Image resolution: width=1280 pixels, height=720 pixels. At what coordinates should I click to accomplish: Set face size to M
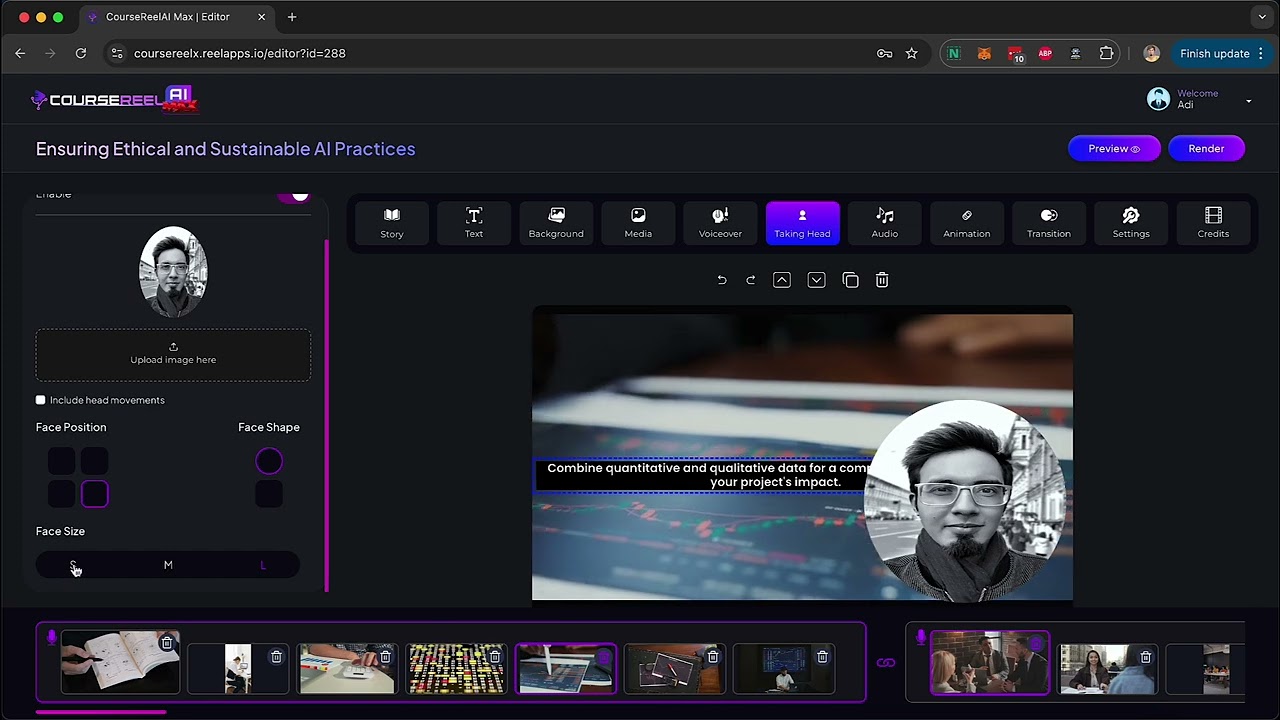click(168, 565)
